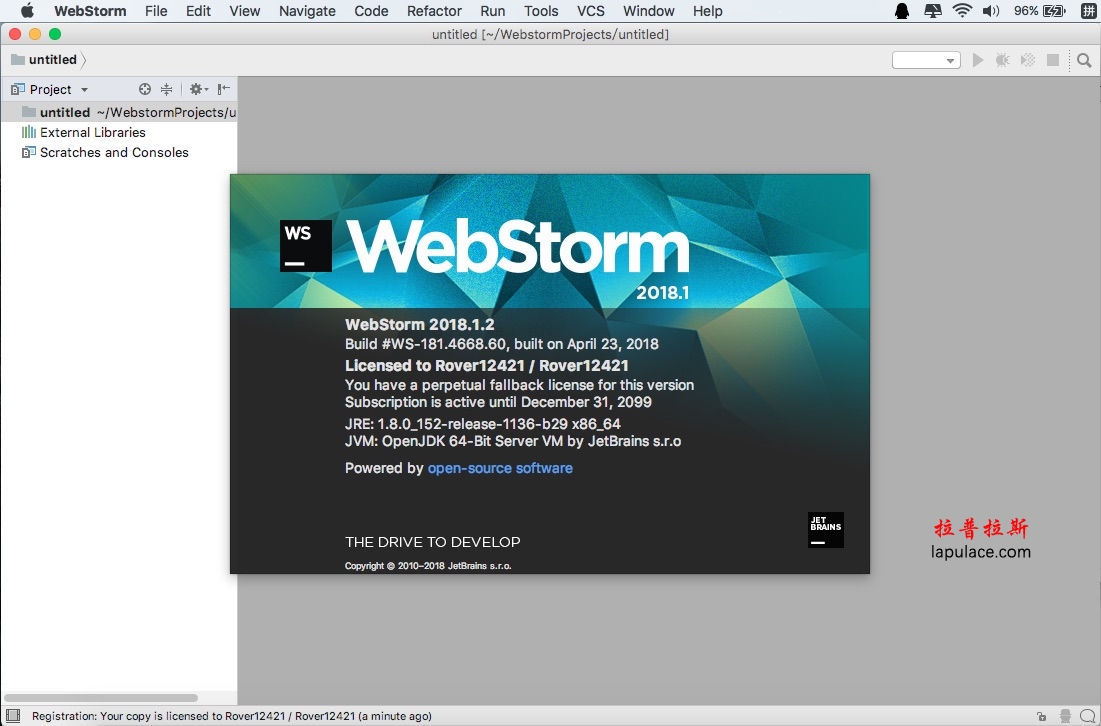Toggle the read-only lock icon in the status bar

point(1041,716)
